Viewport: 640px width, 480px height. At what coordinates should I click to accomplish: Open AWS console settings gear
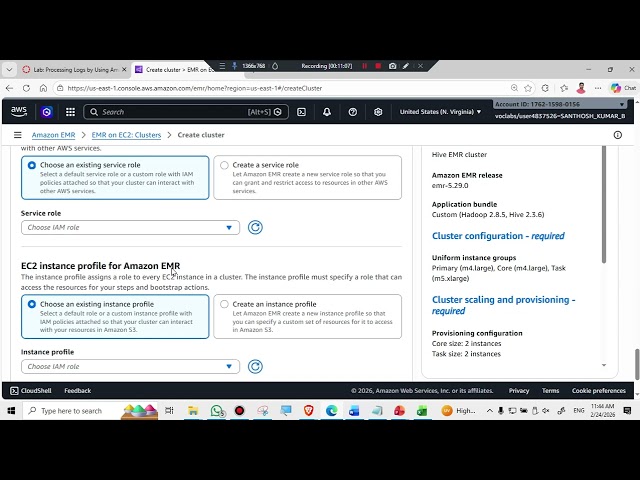point(378,112)
